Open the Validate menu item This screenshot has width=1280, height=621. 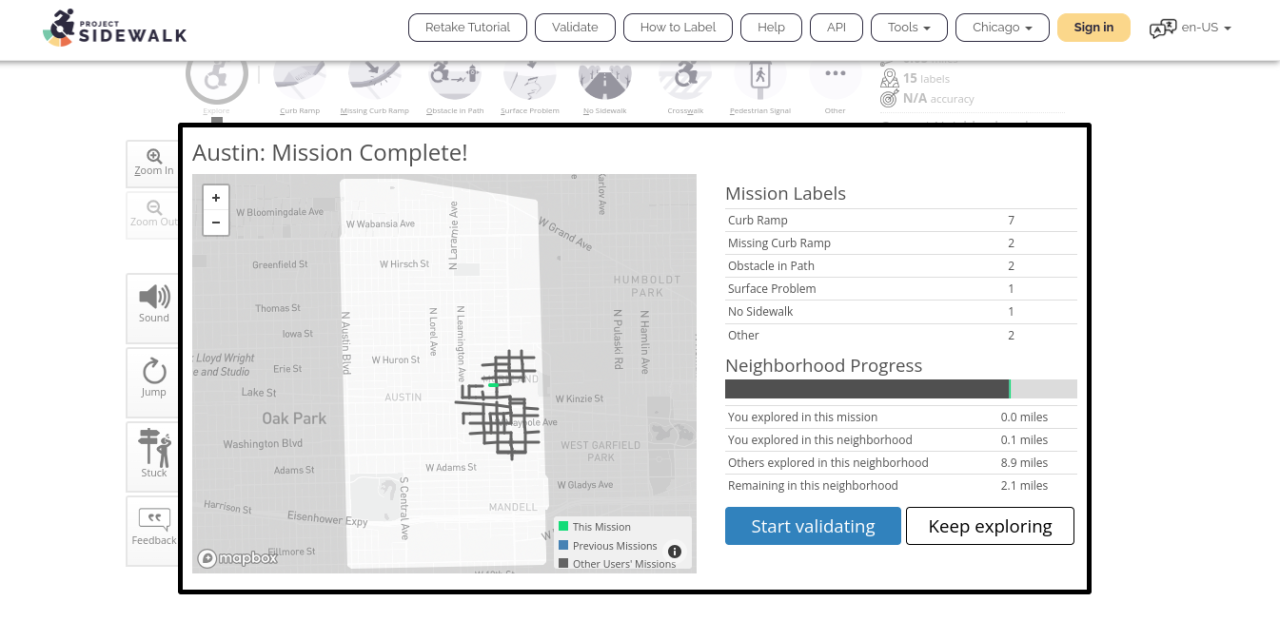575,27
